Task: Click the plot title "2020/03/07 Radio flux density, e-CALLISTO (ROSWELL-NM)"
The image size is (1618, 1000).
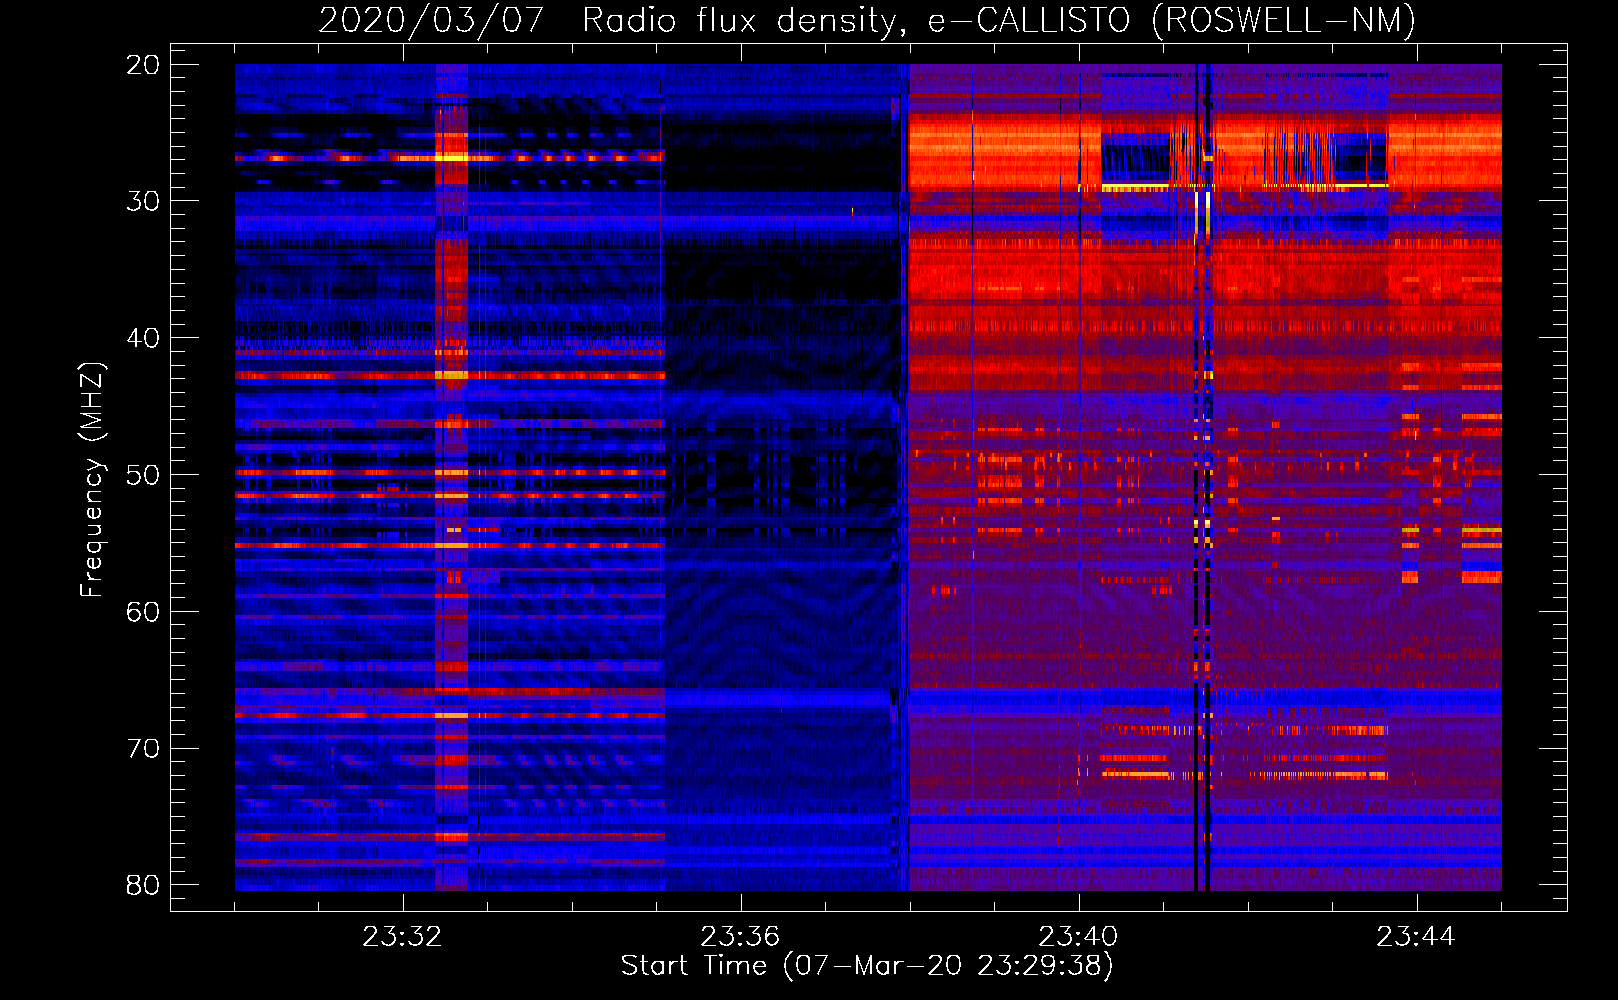Action: click(867, 20)
